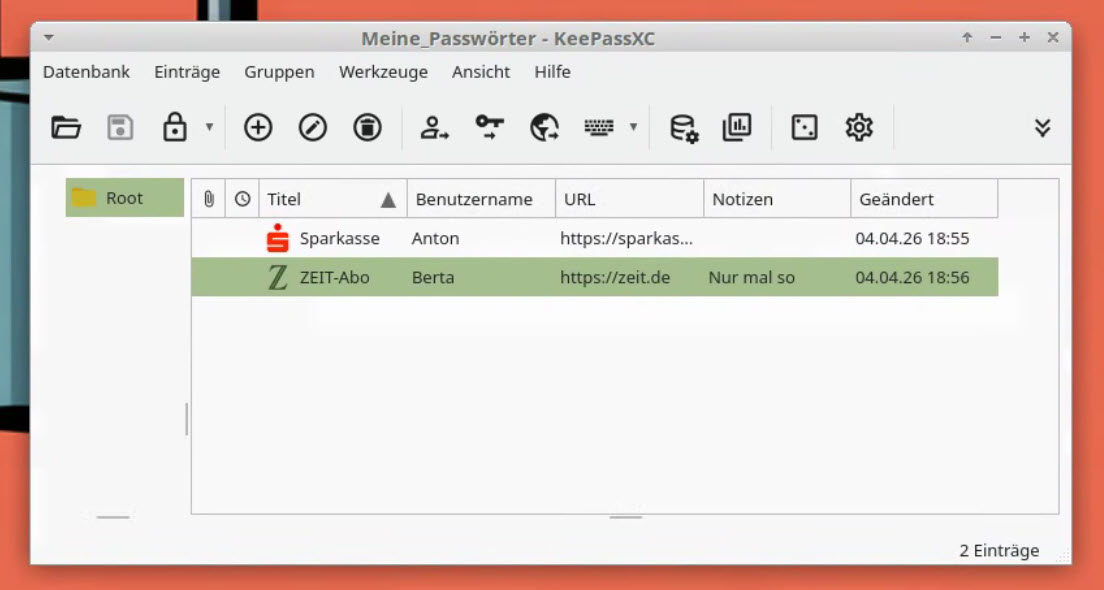Copy username to clipboard icon

point(435,128)
